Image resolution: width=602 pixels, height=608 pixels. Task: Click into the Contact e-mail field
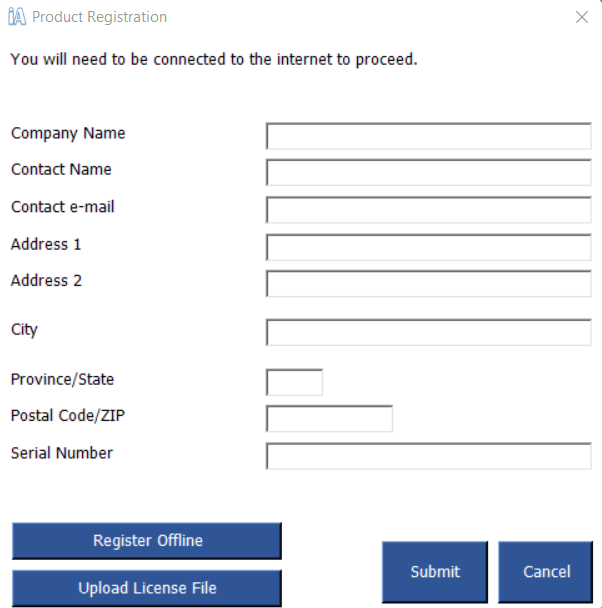pyautogui.click(x=429, y=210)
